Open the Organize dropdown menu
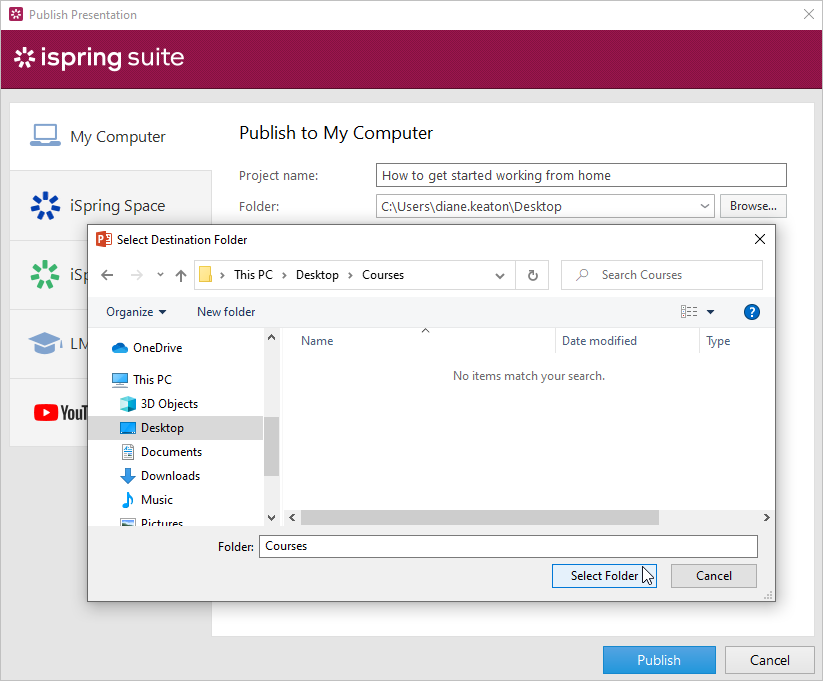This screenshot has height=681, width=823. click(136, 312)
